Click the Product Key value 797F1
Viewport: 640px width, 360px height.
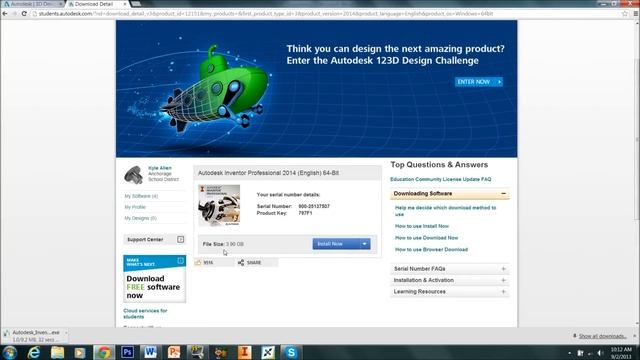coord(305,213)
